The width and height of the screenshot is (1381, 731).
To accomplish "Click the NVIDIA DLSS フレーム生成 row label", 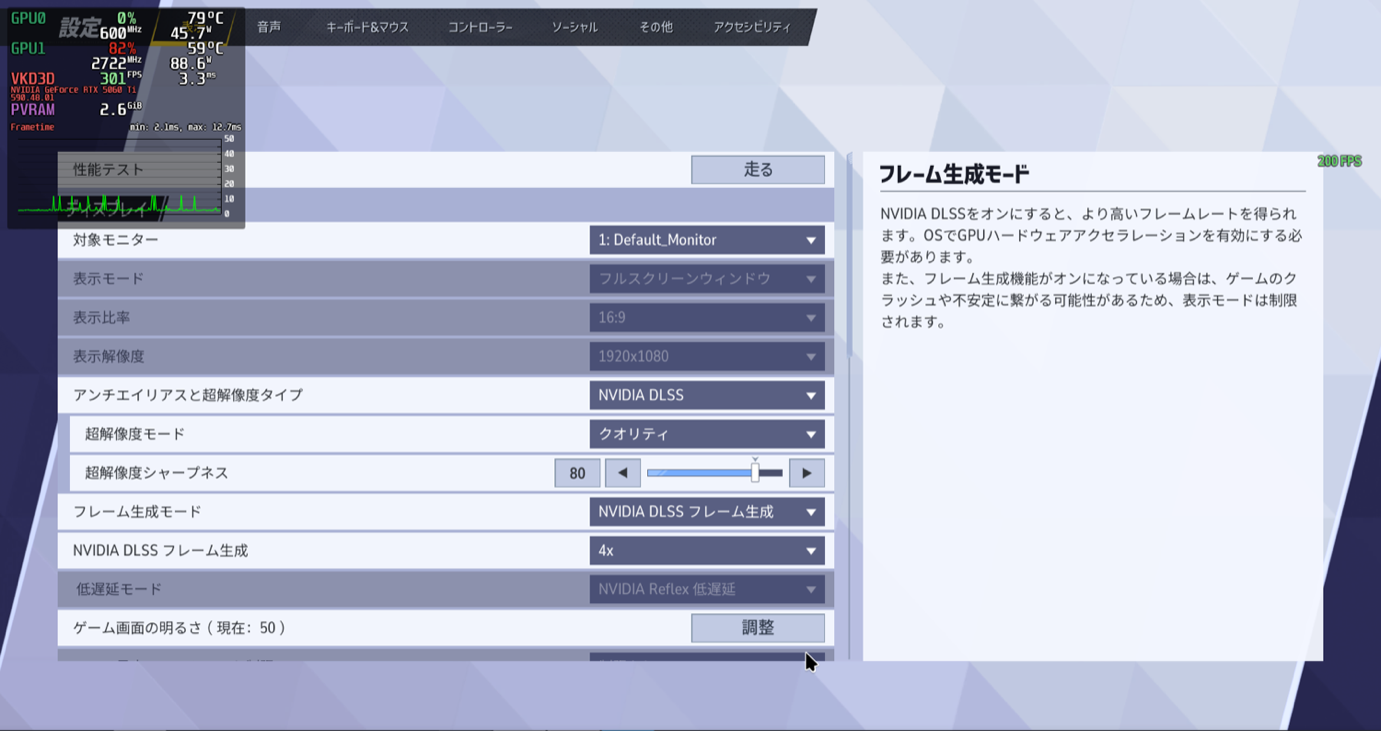I will pyautogui.click(x=160, y=551).
